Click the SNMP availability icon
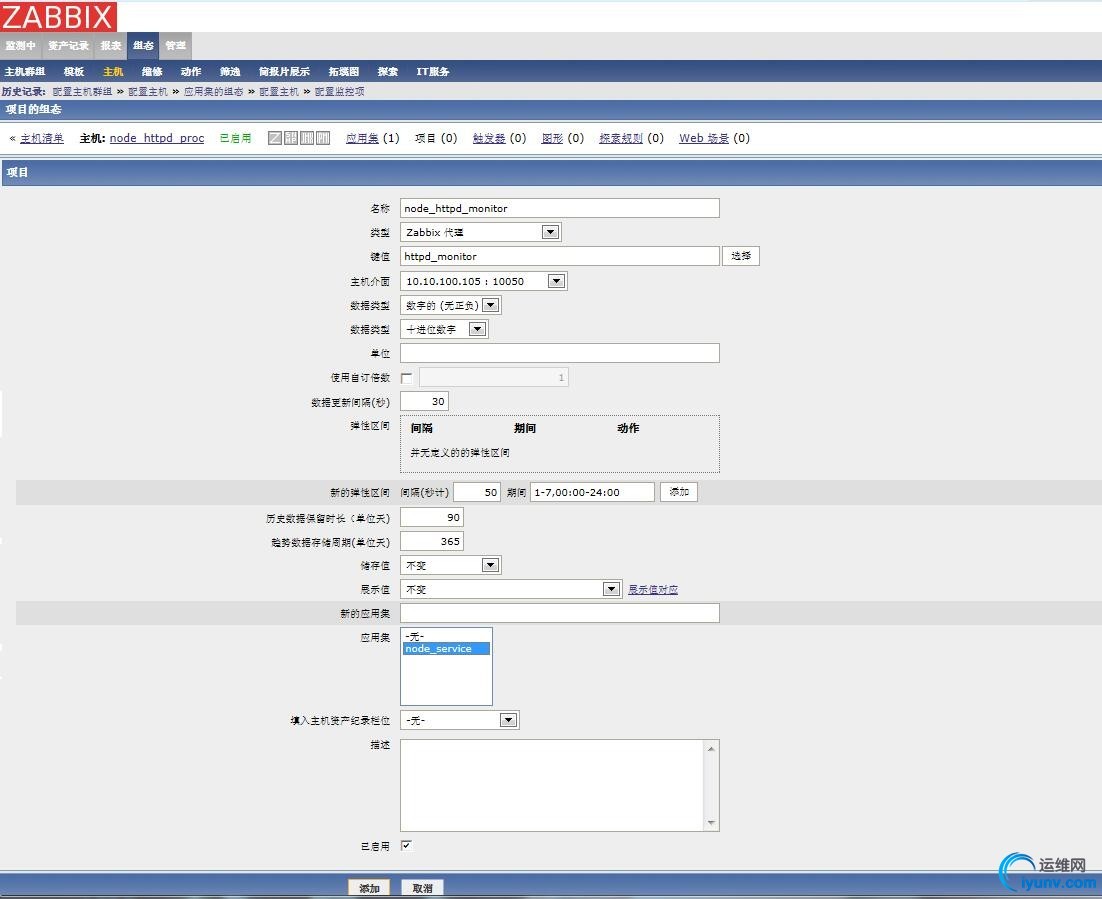The image size is (1102, 899). [x=291, y=138]
